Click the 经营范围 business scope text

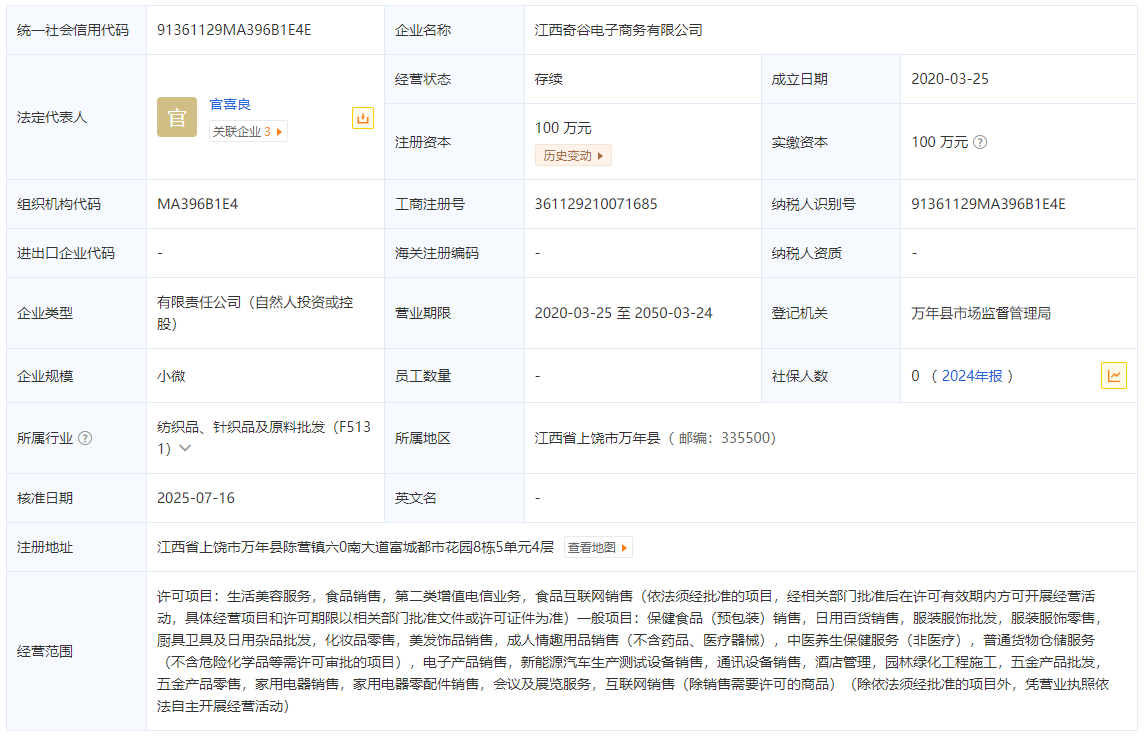633,650
